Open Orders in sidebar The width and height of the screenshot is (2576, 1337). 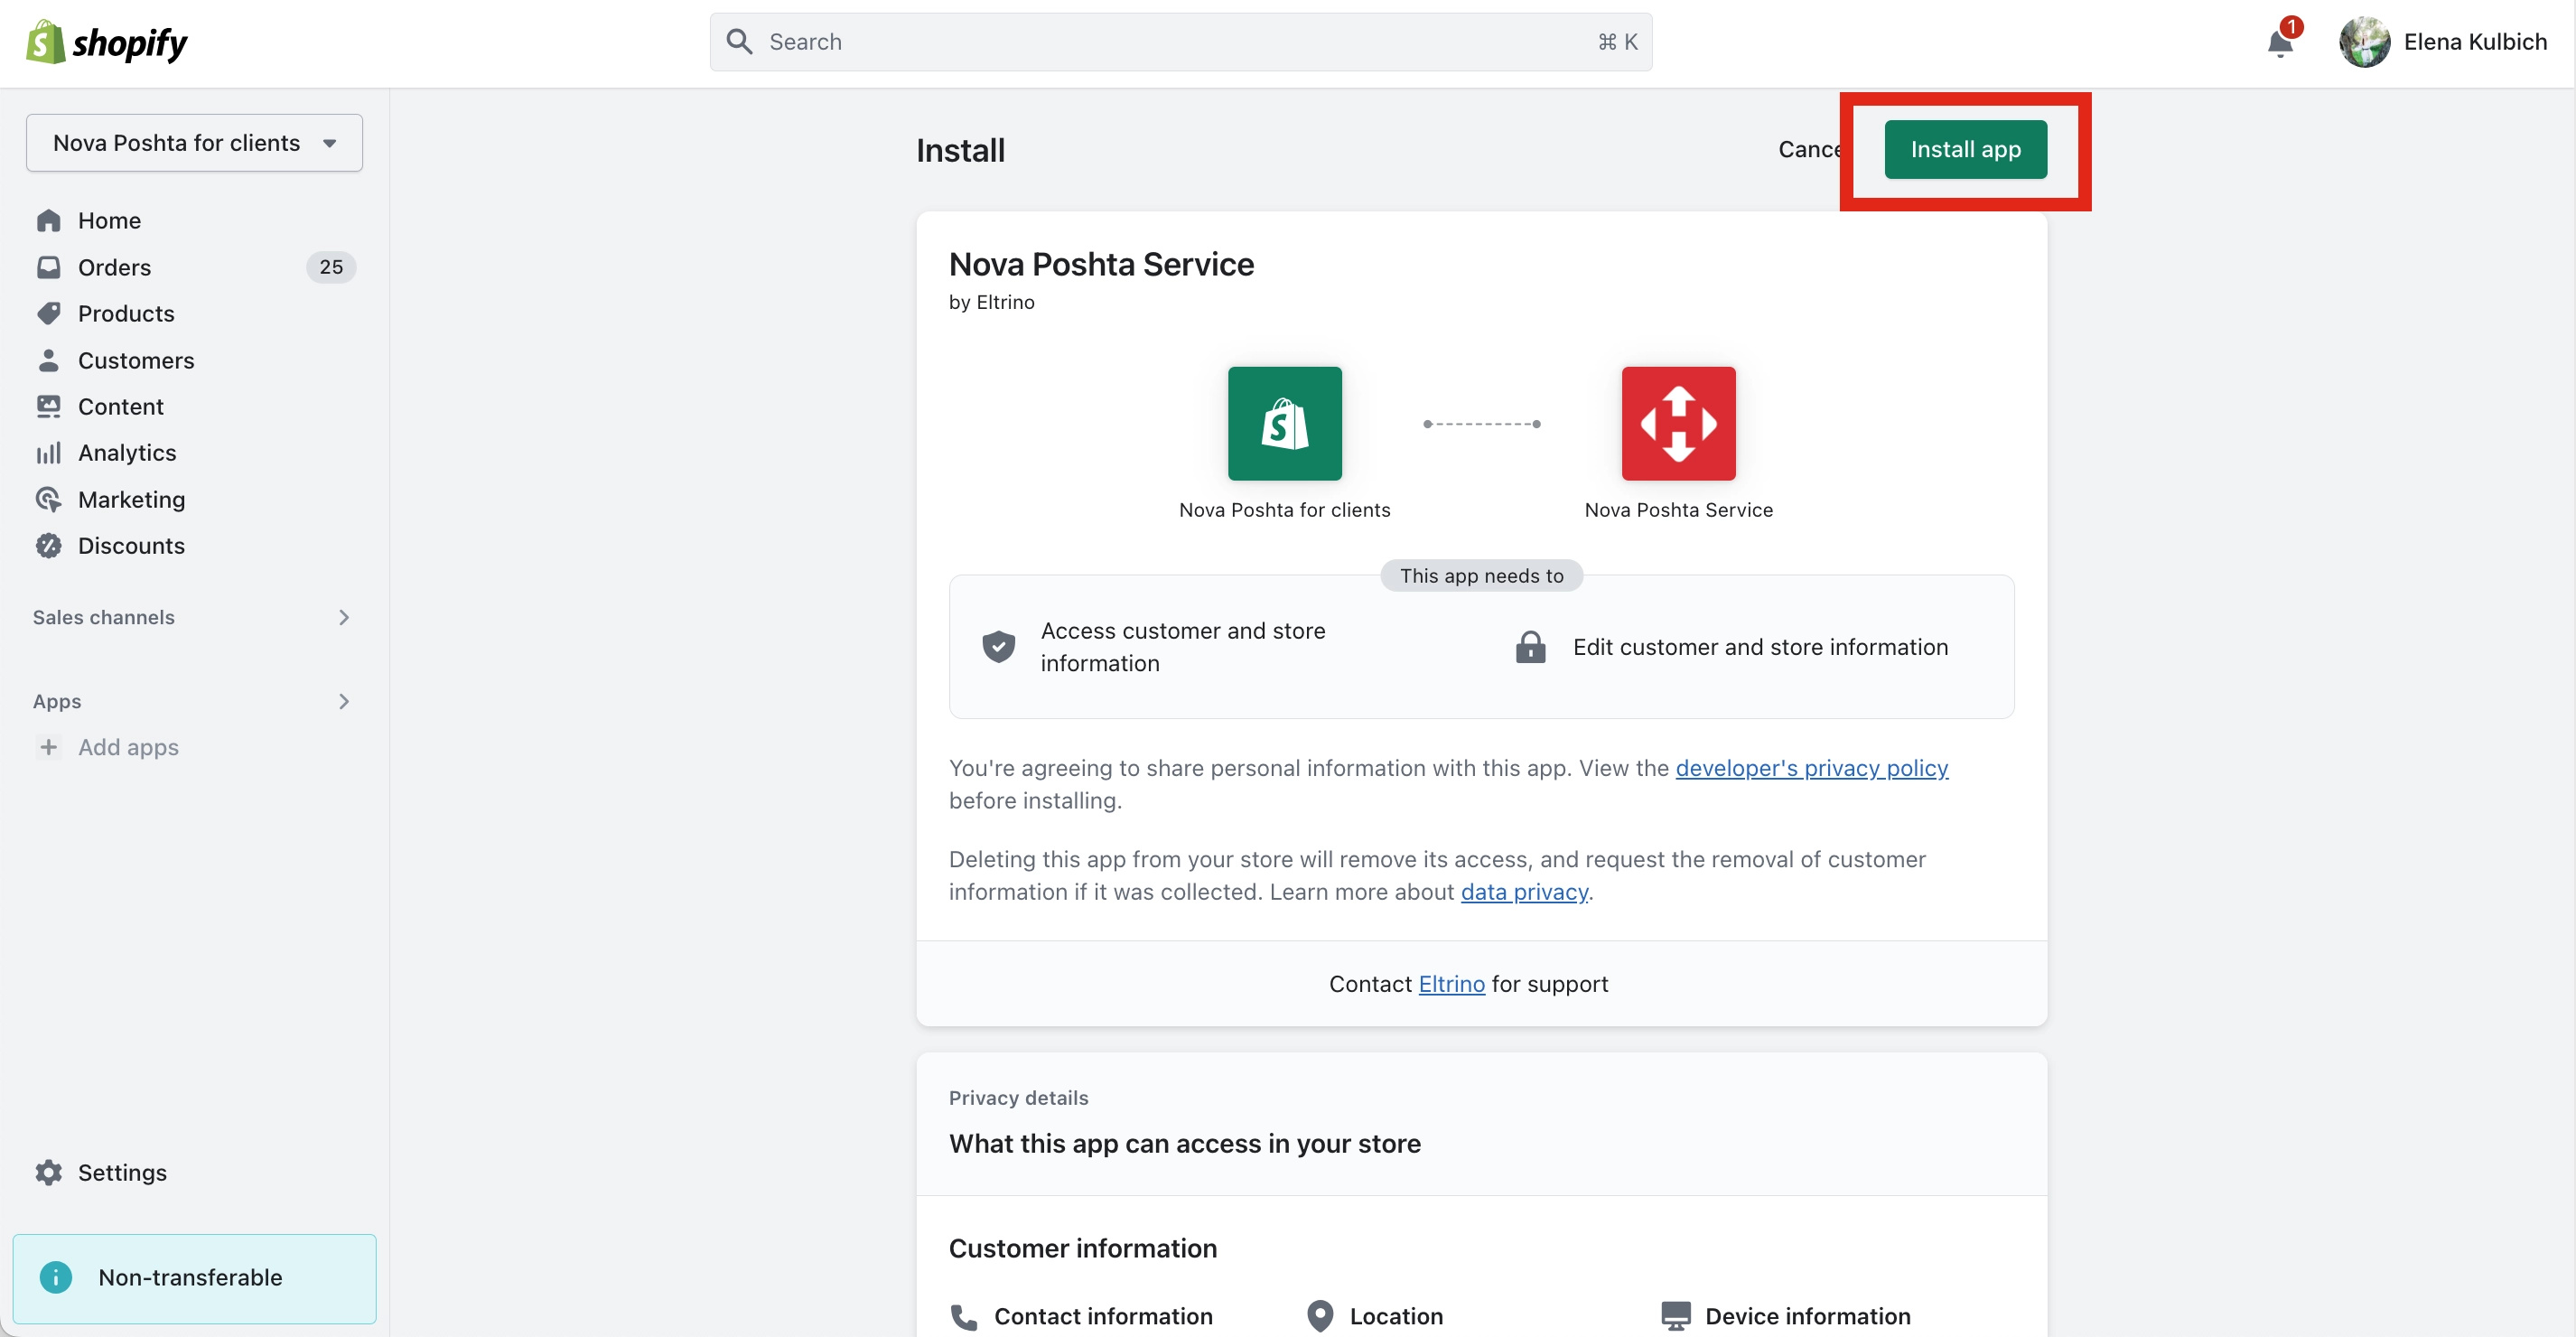pos(115,267)
